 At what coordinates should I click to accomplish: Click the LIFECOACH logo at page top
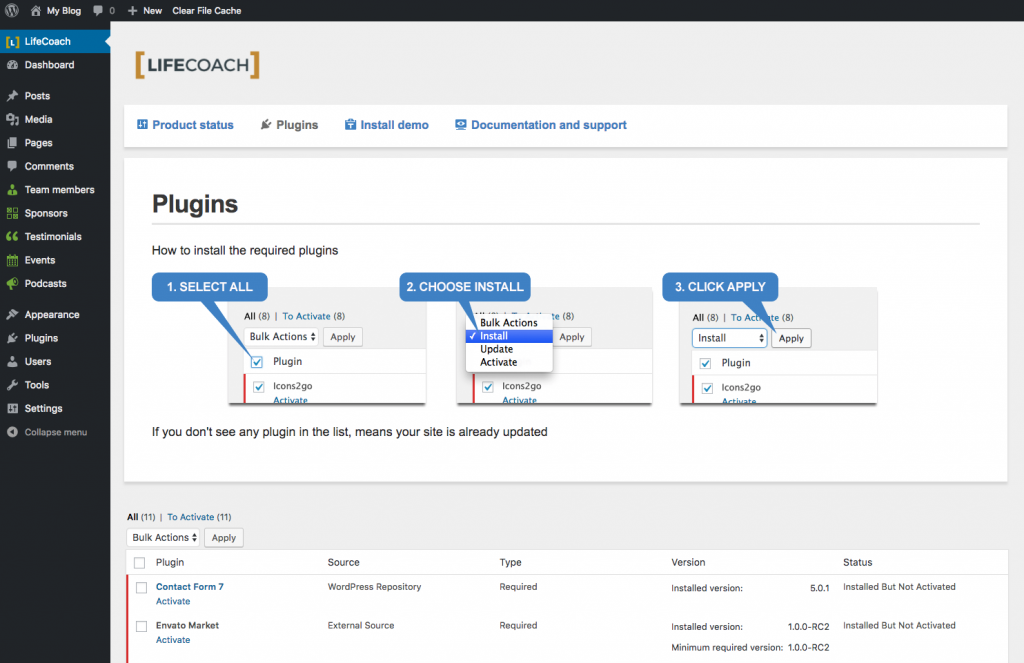[x=197, y=65]
